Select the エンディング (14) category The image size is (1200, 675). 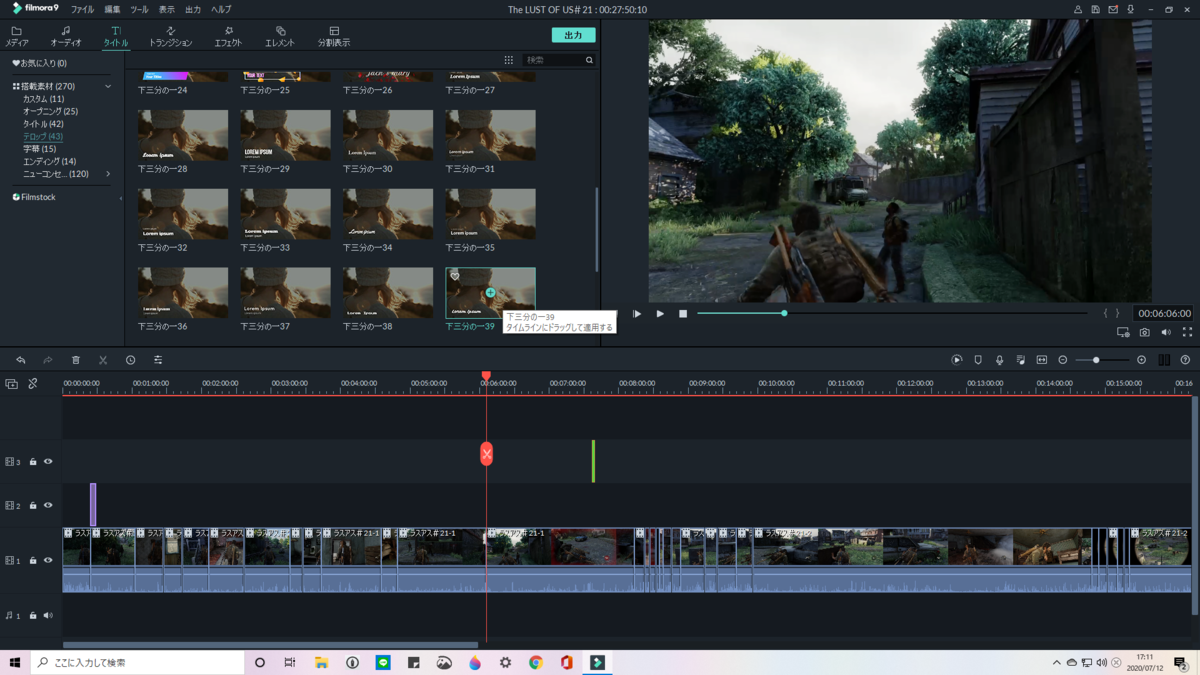49,161
